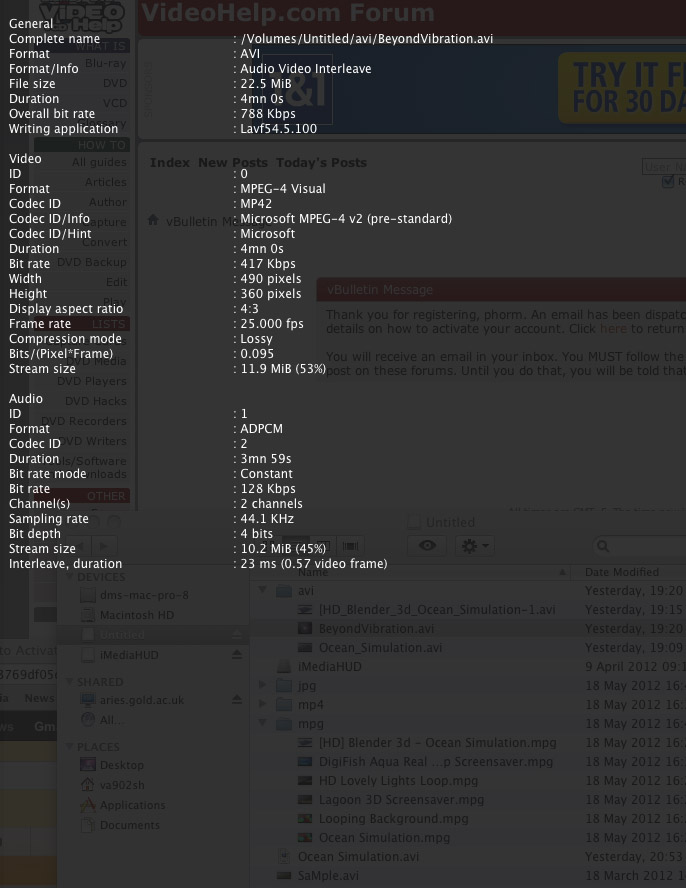Open the VCD link in VideoHelp sidebar

tap(115, 103)
